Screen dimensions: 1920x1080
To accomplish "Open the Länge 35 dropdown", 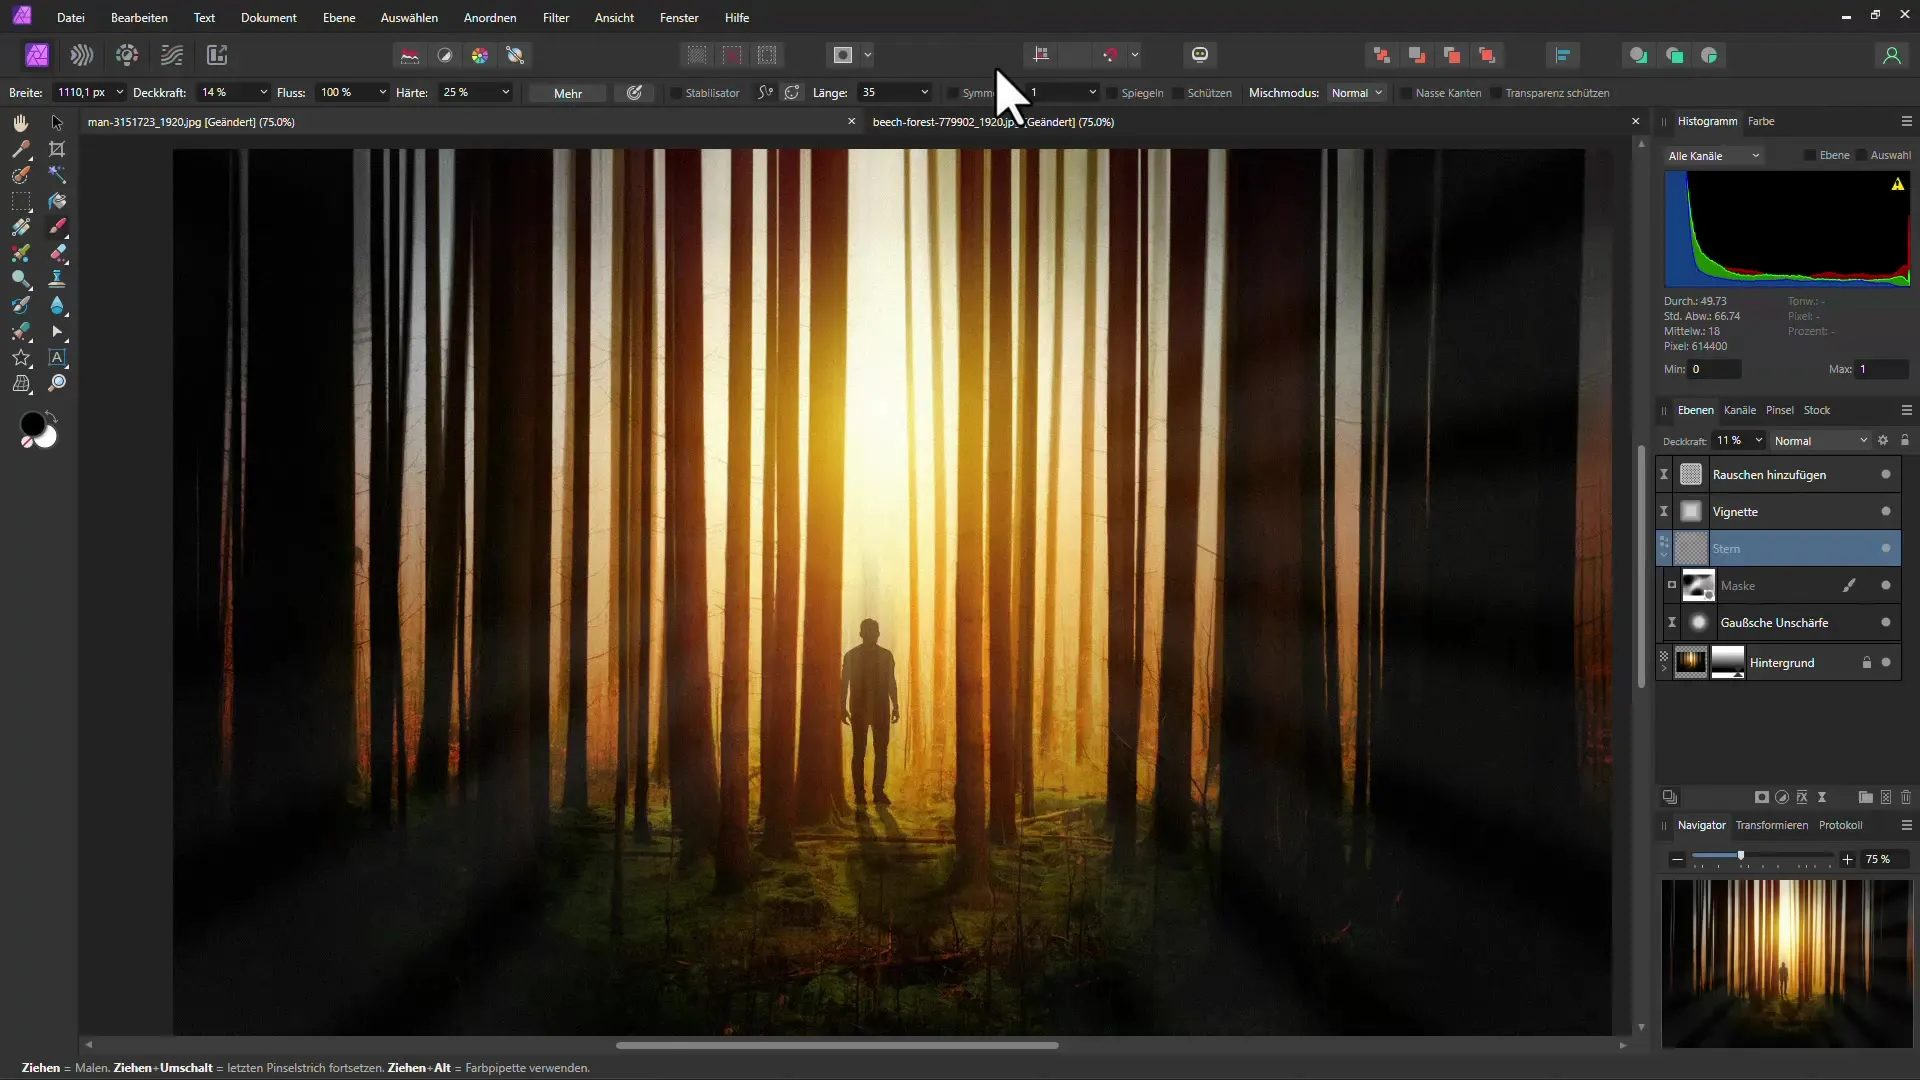I will click(x=924, y=92).
